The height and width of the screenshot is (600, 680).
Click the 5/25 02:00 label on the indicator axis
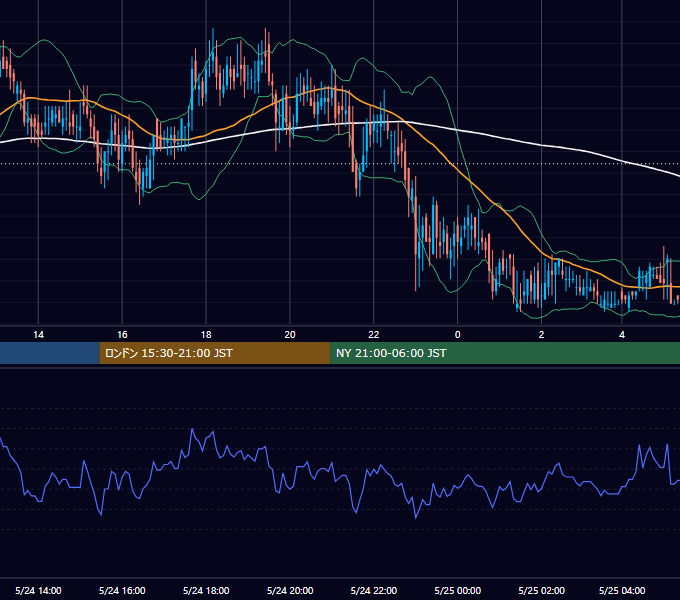pyautogui.click(x=541, y=590)
